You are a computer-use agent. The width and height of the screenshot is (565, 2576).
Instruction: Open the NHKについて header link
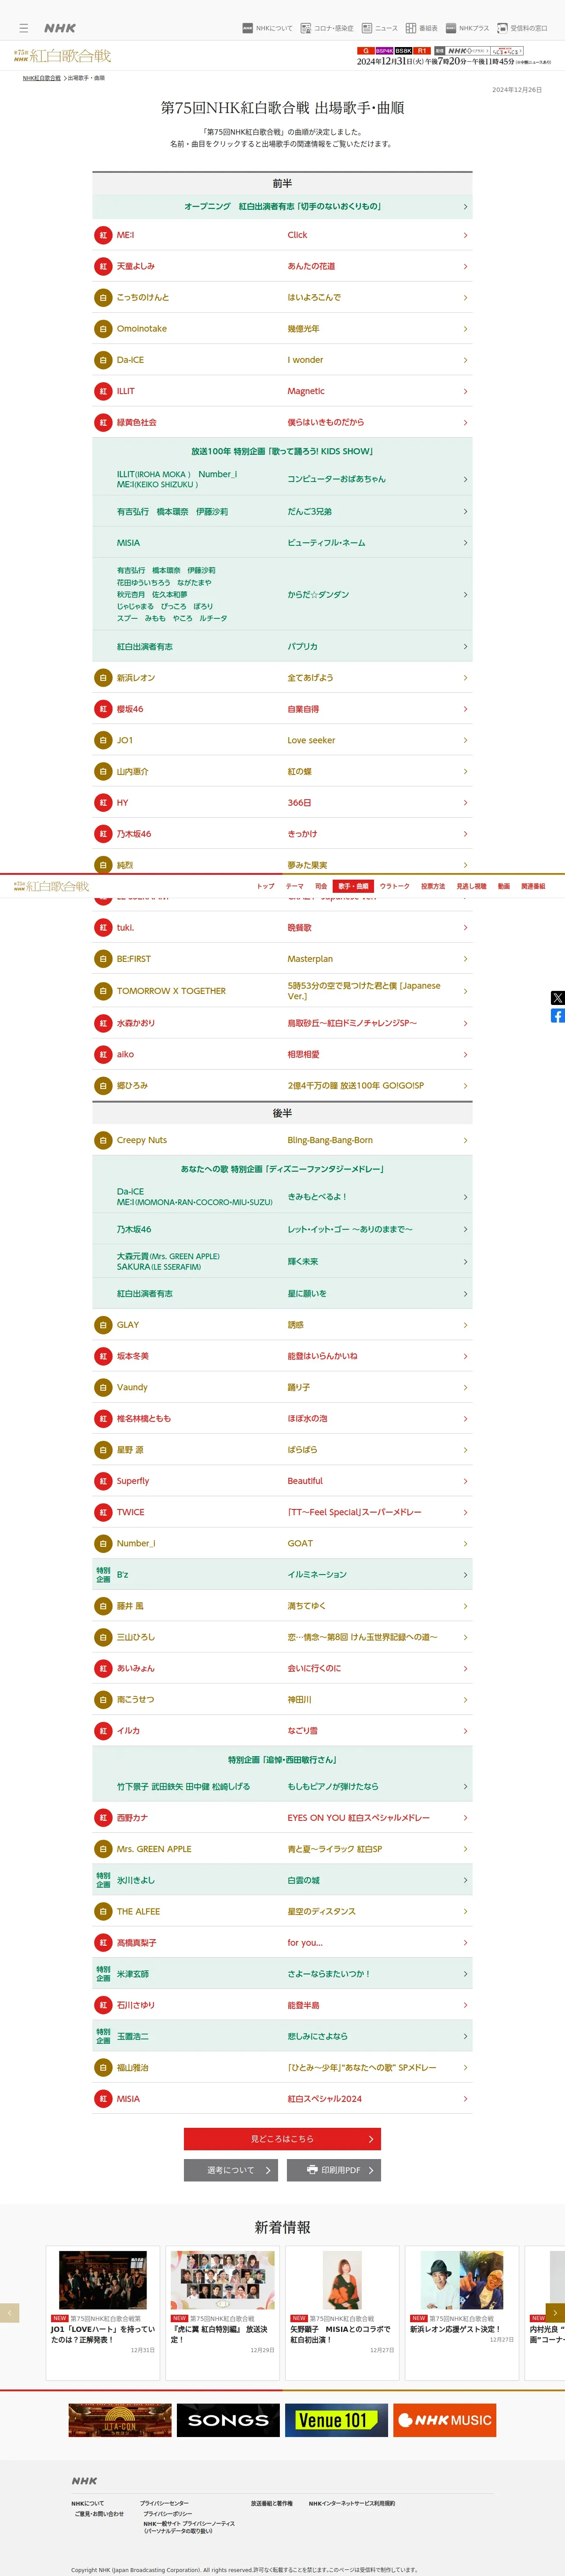(268, 28)
